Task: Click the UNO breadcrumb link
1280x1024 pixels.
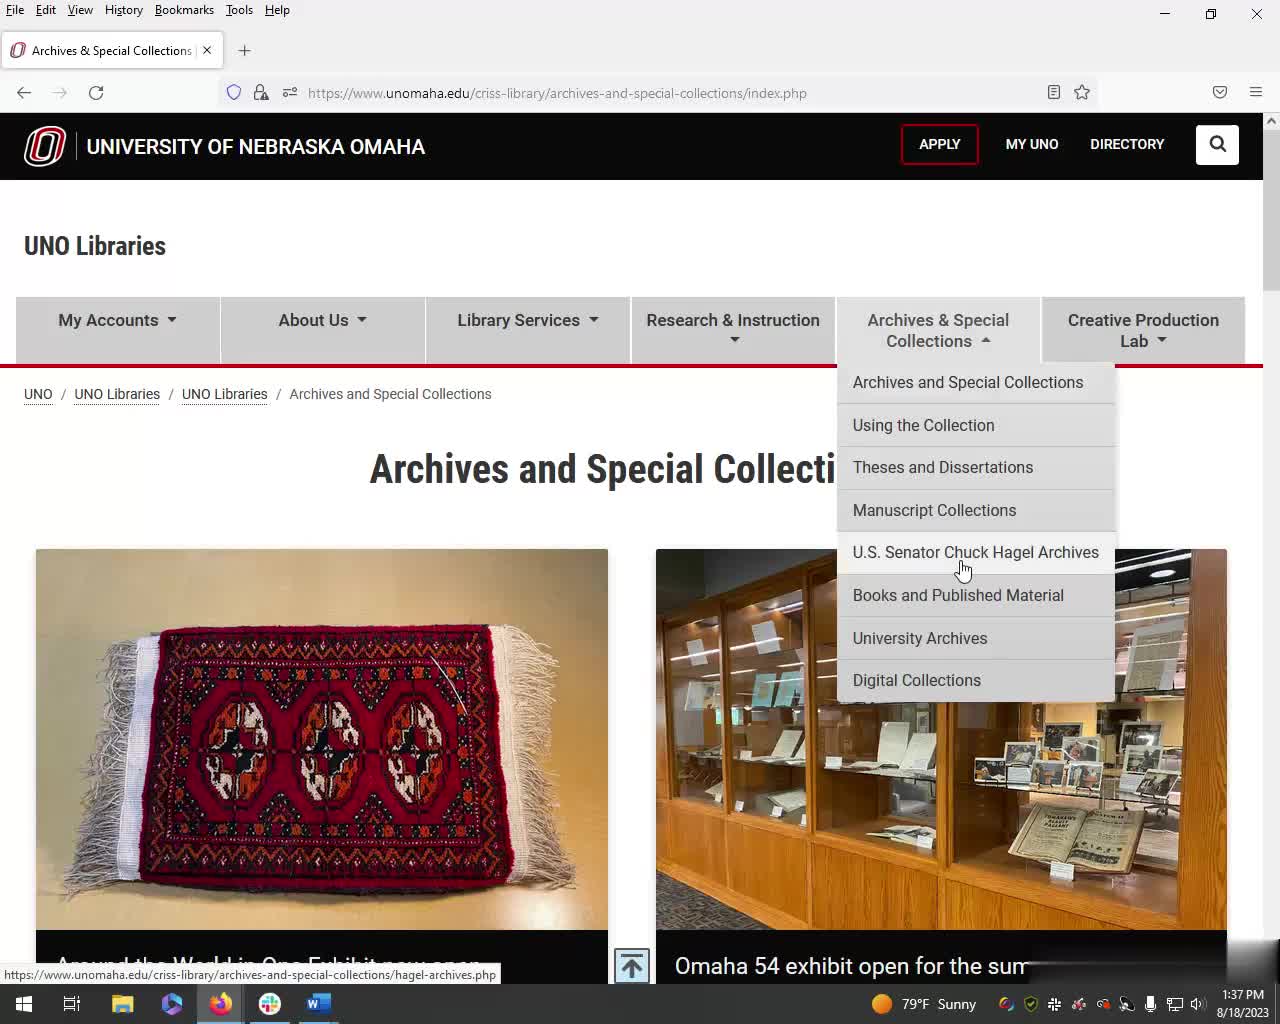Action: pyautogui.click(x=38, y=394)
